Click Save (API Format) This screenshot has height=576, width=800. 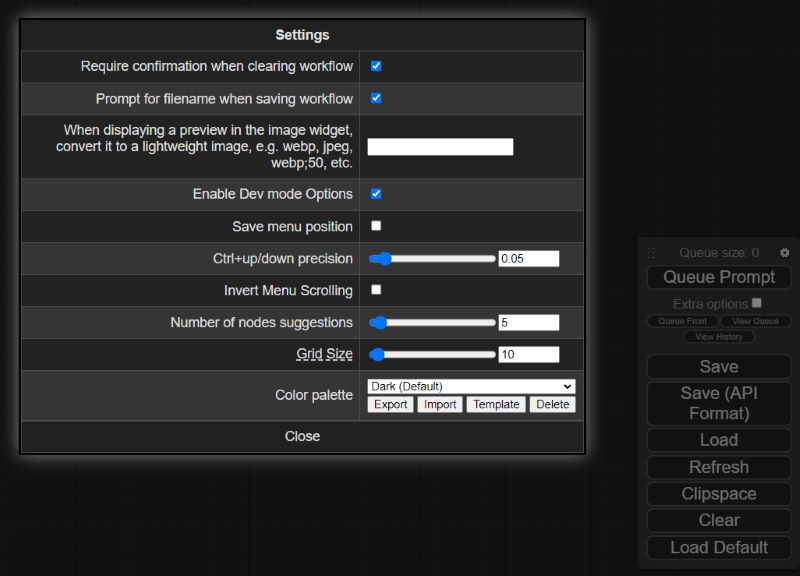pos(718,405)
